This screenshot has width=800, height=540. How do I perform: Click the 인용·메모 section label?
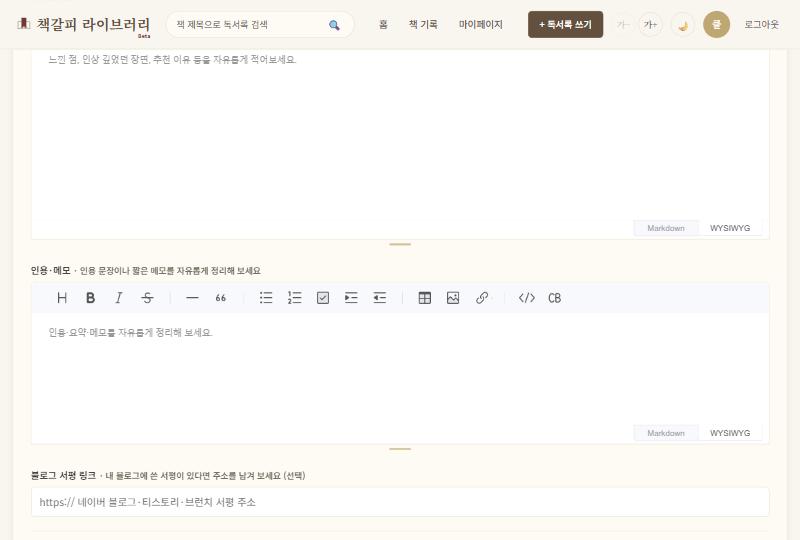point(51,271)
